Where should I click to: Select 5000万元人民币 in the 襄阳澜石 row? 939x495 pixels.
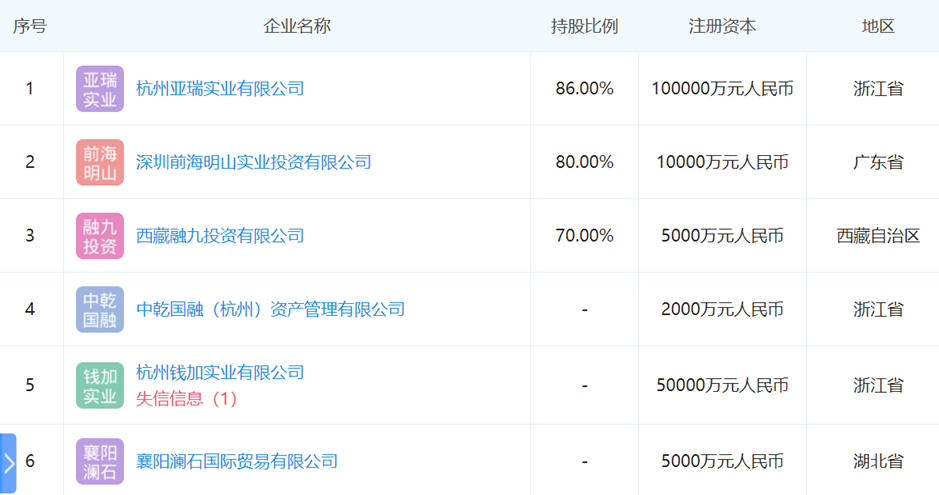[722, 461]
